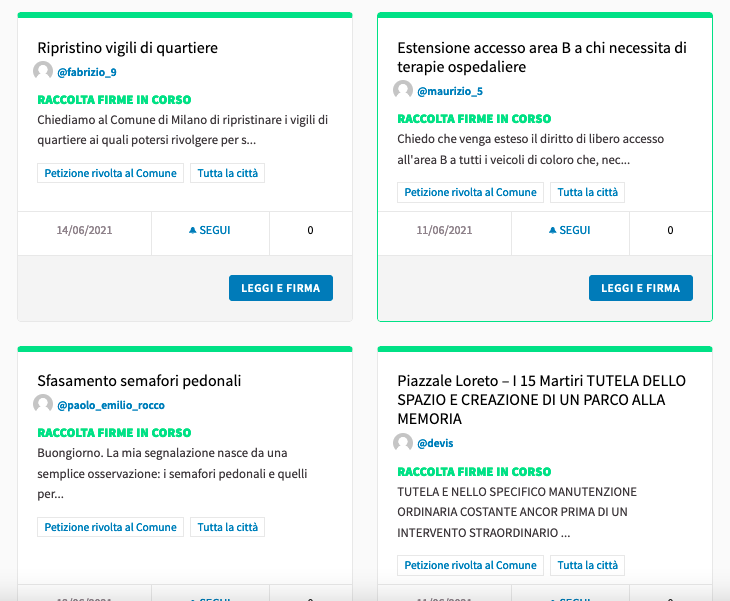Click avatar icon next to @fabrizio_9
This screenshot has height=601, width=730.
click(43, 71)
